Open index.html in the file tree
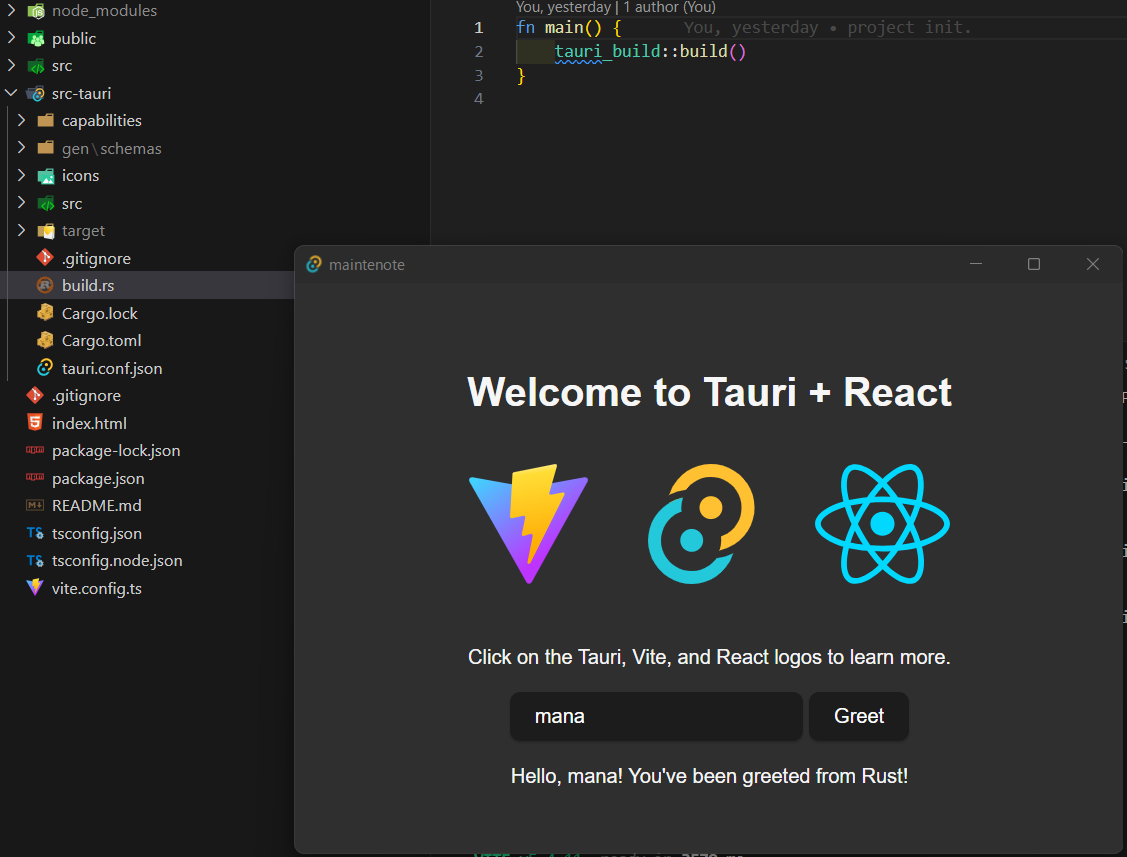The image size is (1127, 857). [89, 423]
